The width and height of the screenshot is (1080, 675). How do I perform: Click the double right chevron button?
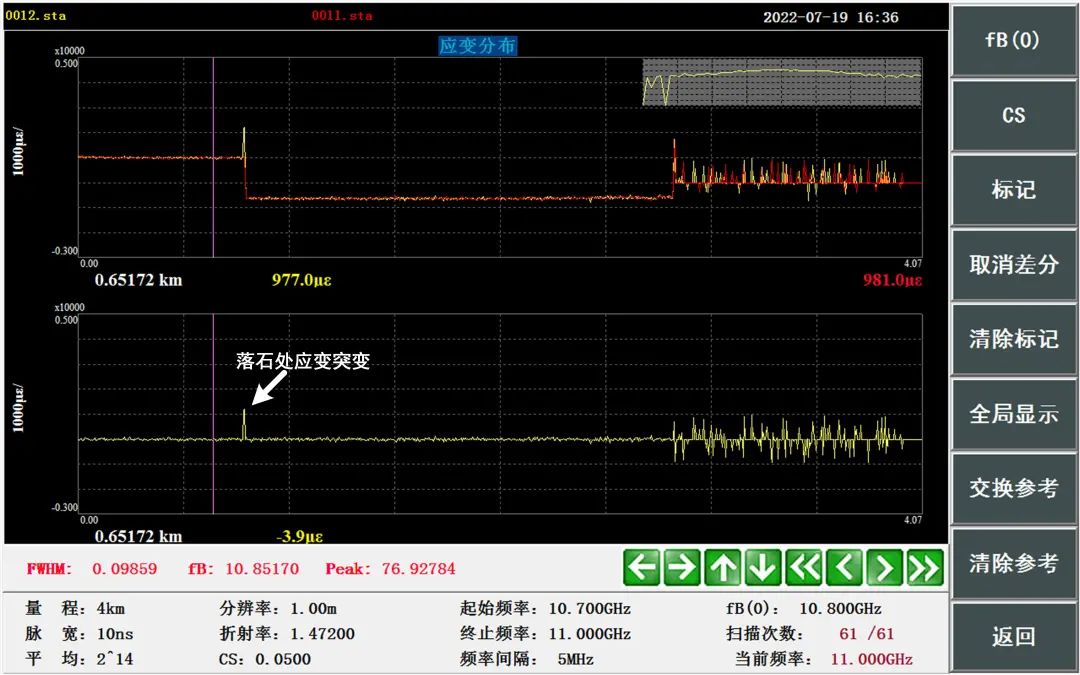coord(925,568)
